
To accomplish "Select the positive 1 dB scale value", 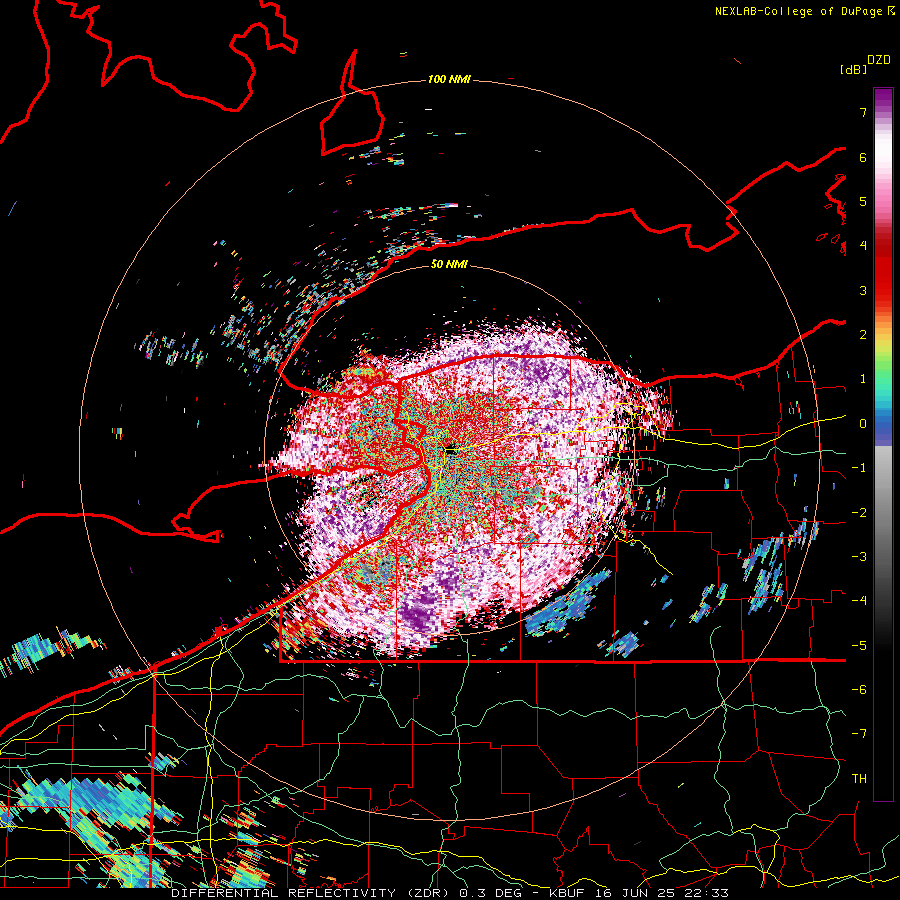I will [863, 379].
